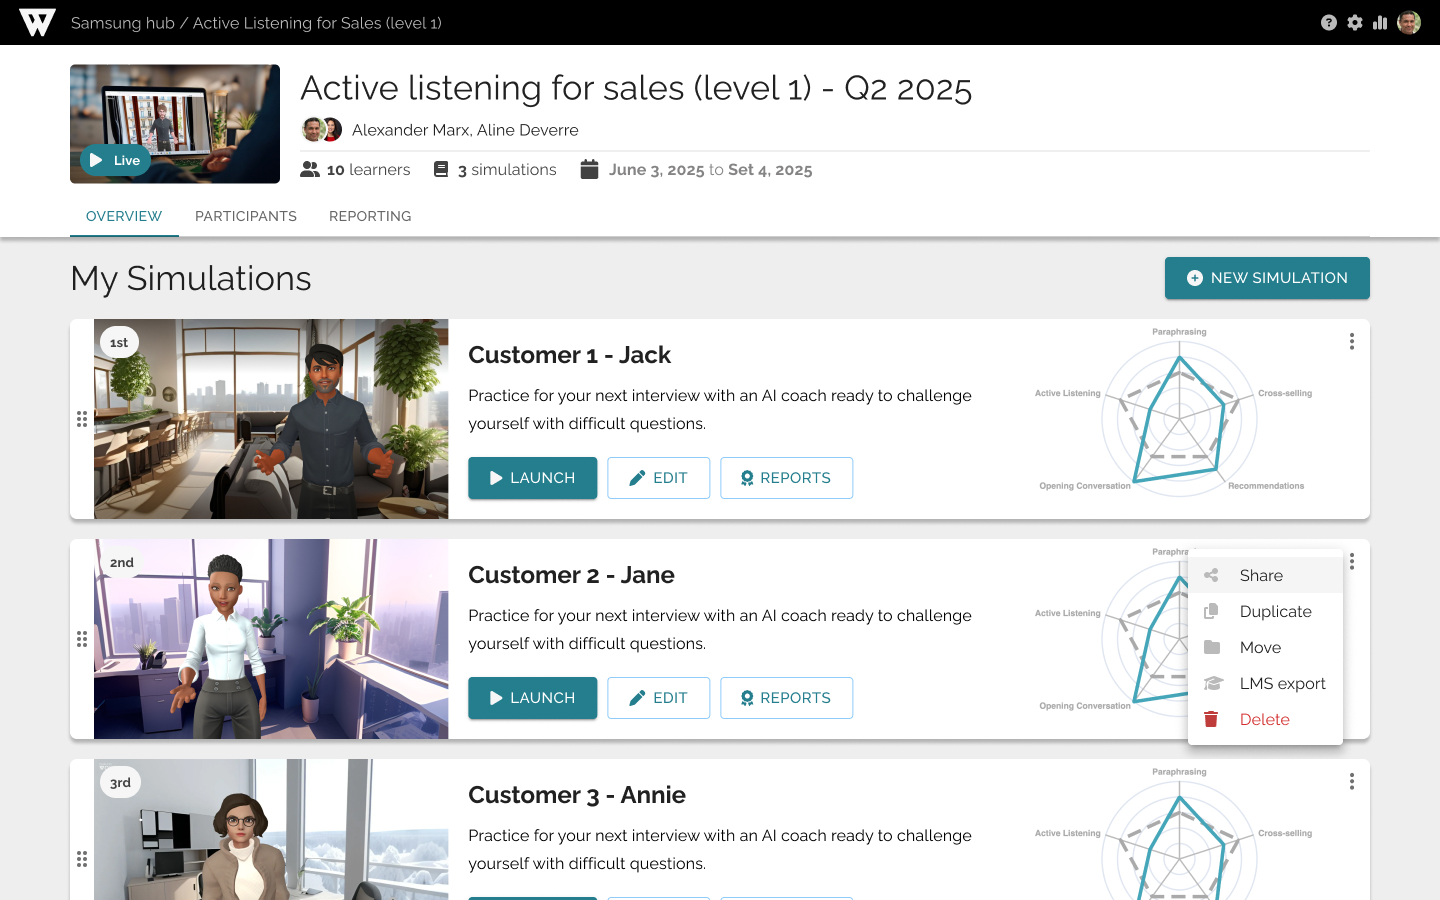Grab the drag handle for Customer 1 - Jack
The width and height of the screenshot is (1440, 900).
click(82, 419)
